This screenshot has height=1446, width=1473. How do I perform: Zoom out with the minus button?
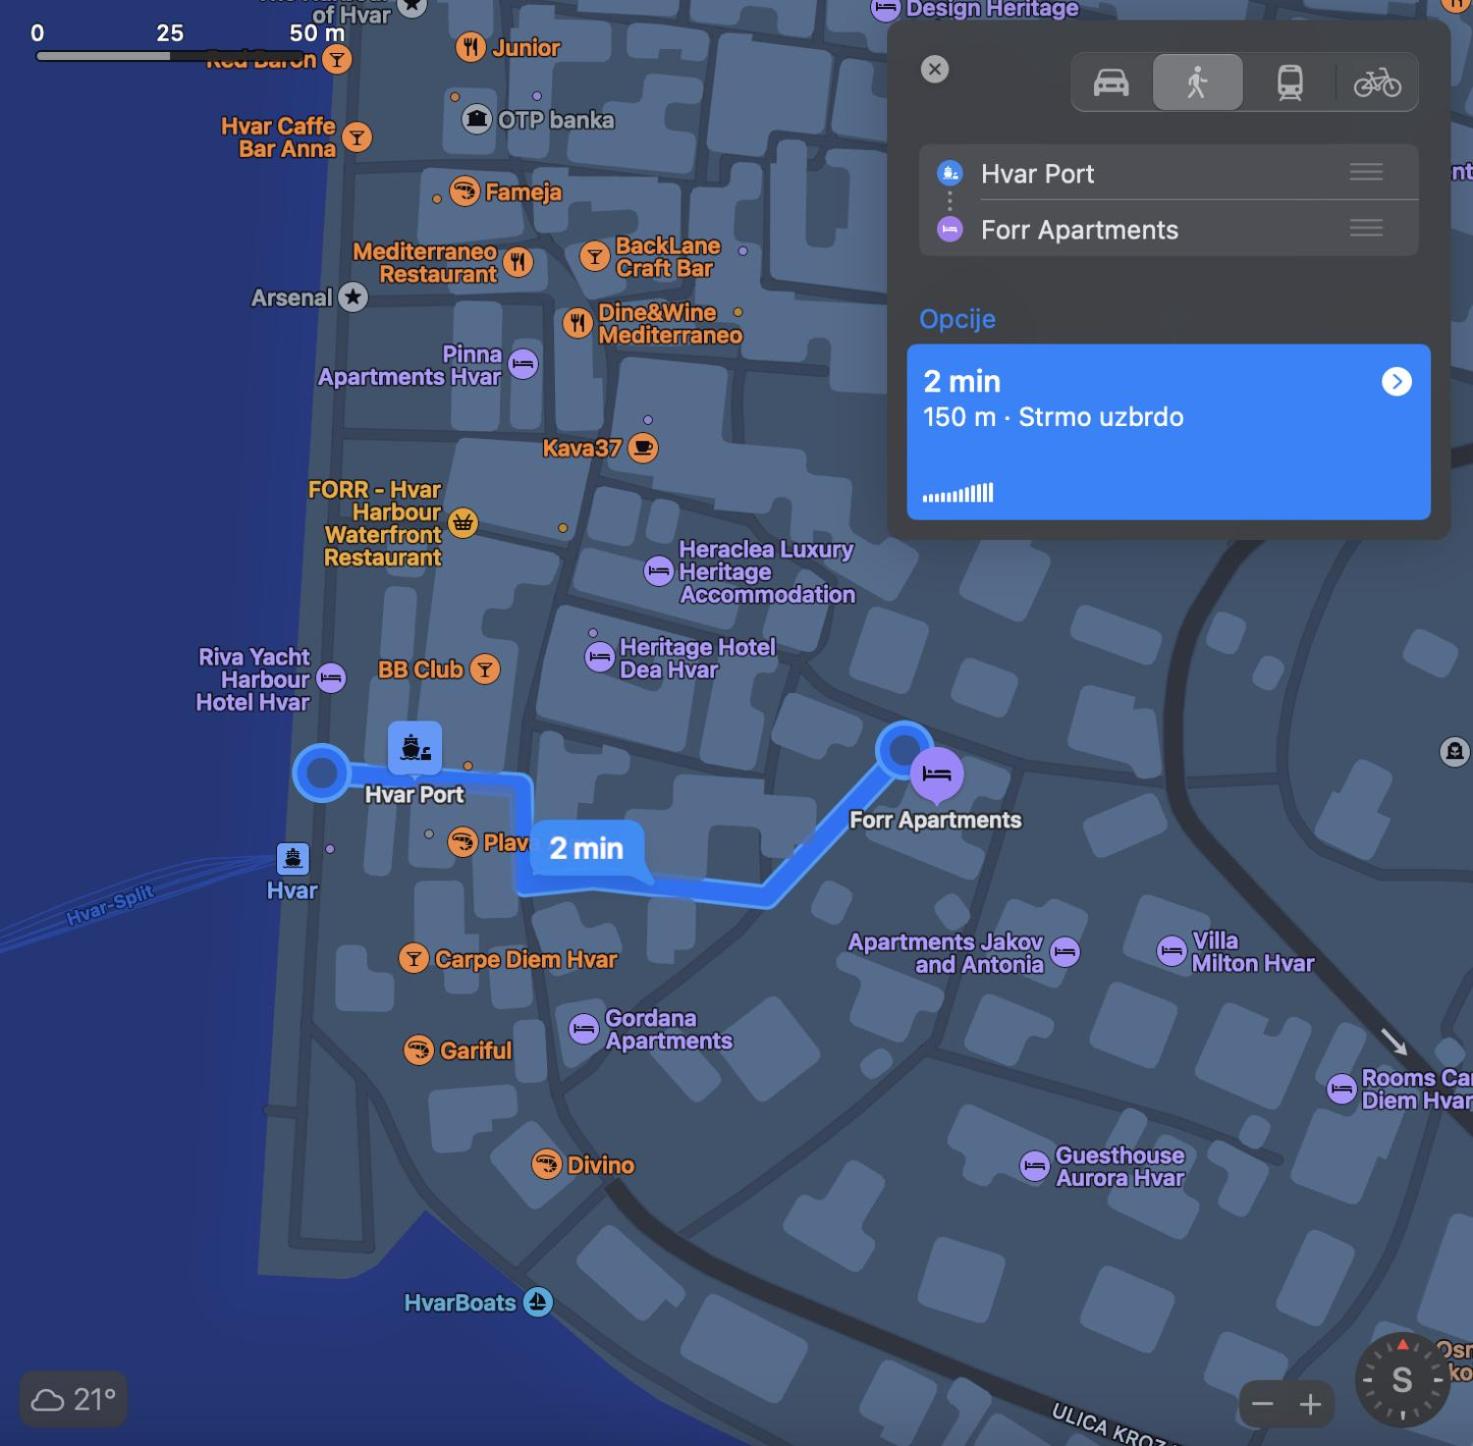click(1262, 1404)
